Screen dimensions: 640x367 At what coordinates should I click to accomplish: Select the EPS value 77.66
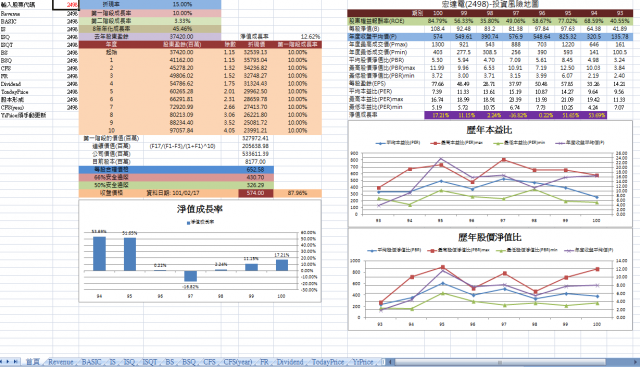(x=438, y=83)
